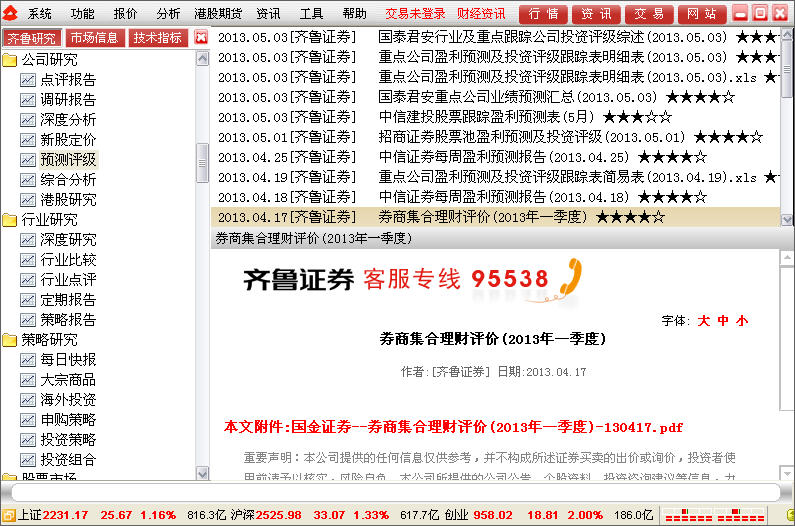Viewport: 795px width, 526px height.
Task: Click the chart icon beside 深度分析
Action: point(28,120)
